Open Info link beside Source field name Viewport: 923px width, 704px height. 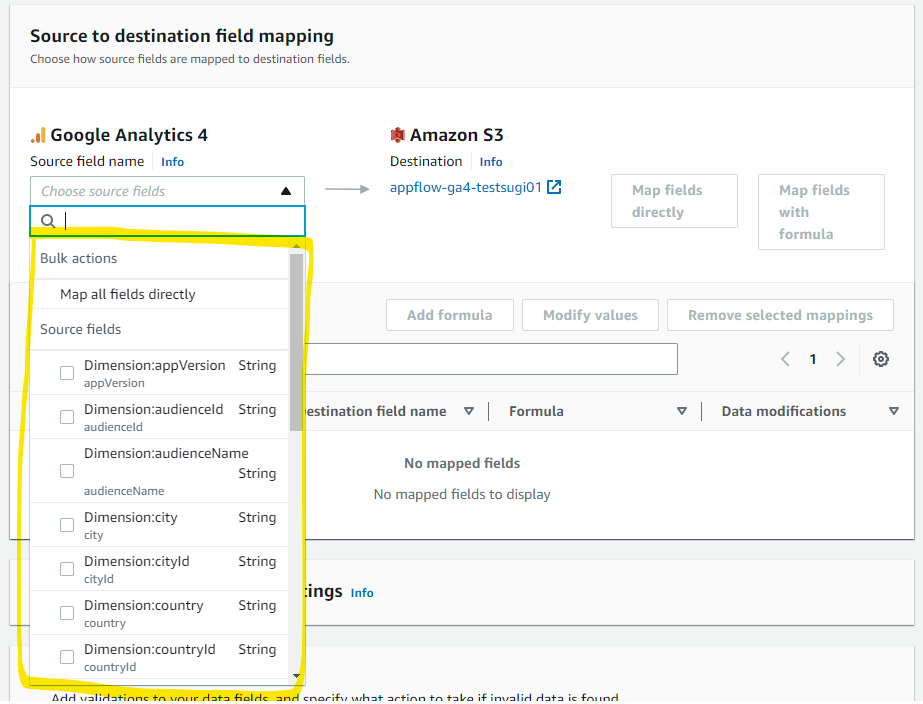(172, 162)
